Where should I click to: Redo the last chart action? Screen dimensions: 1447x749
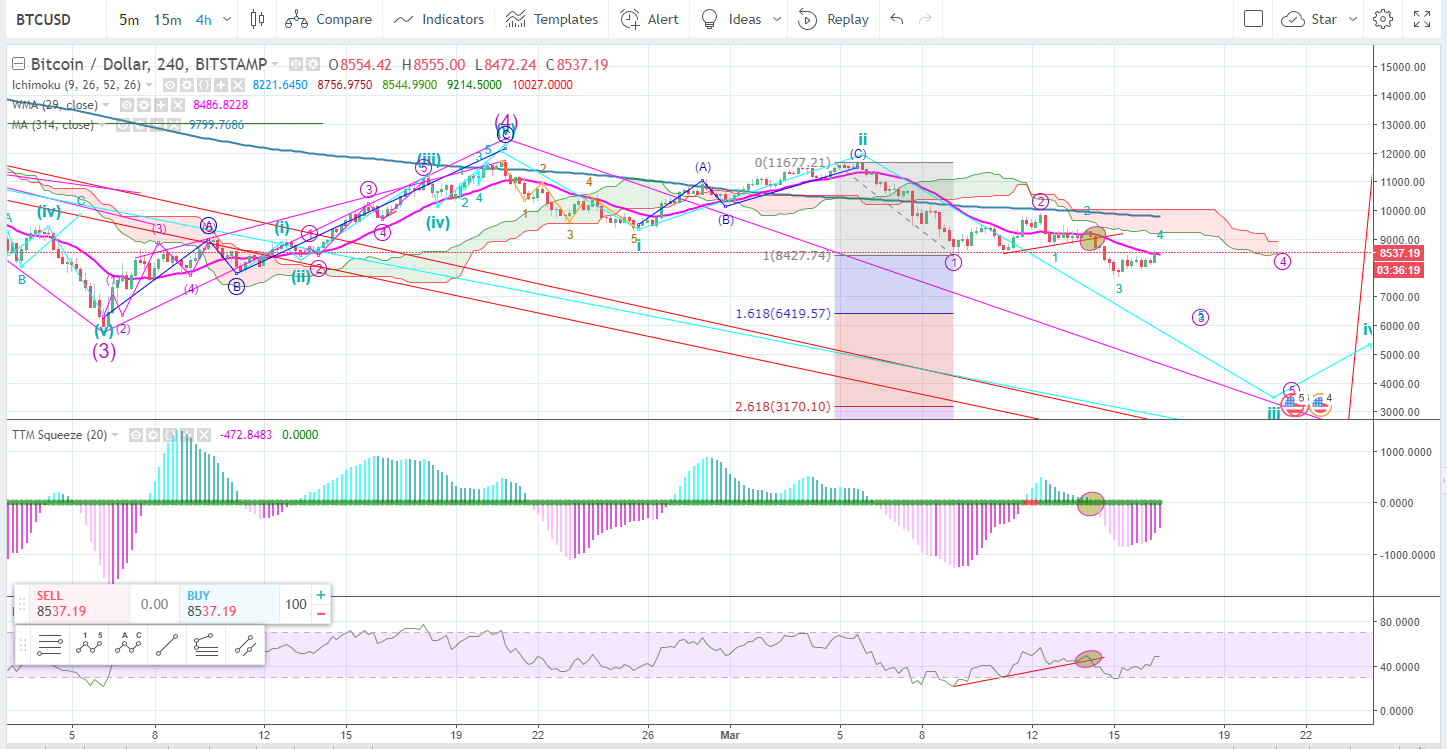[x=925, y=19]
